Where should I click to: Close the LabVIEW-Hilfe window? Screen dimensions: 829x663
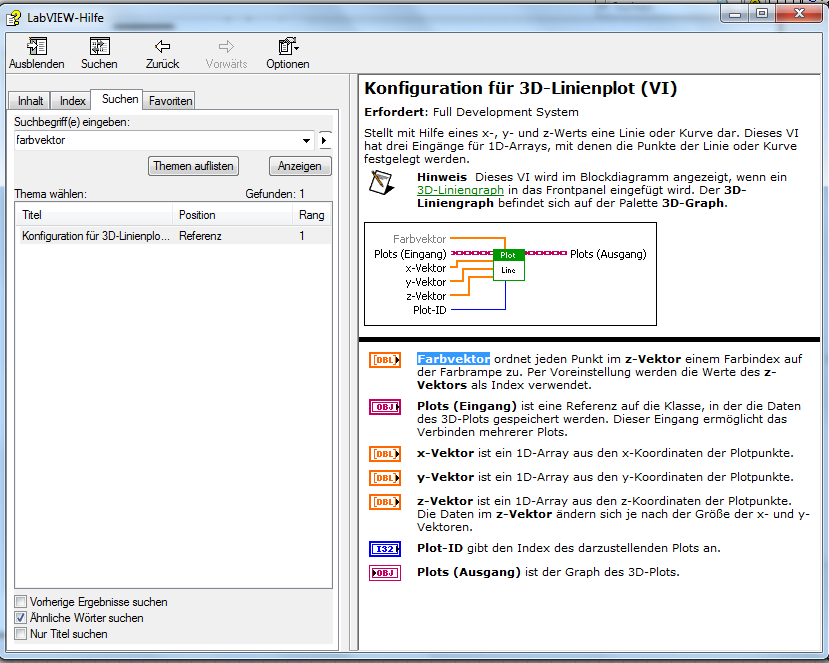coord(799,13)
